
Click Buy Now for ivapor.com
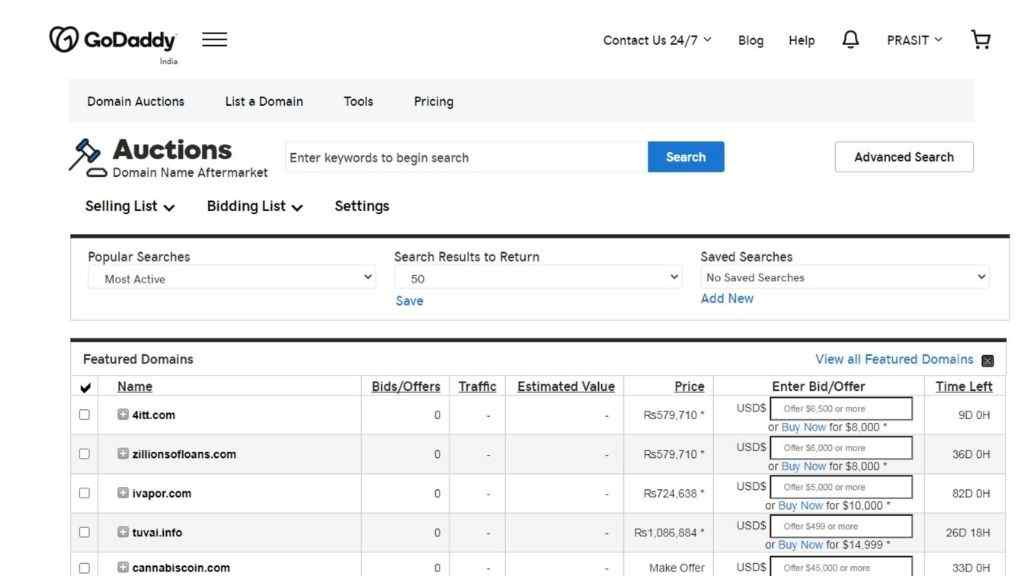pos(800,505)
